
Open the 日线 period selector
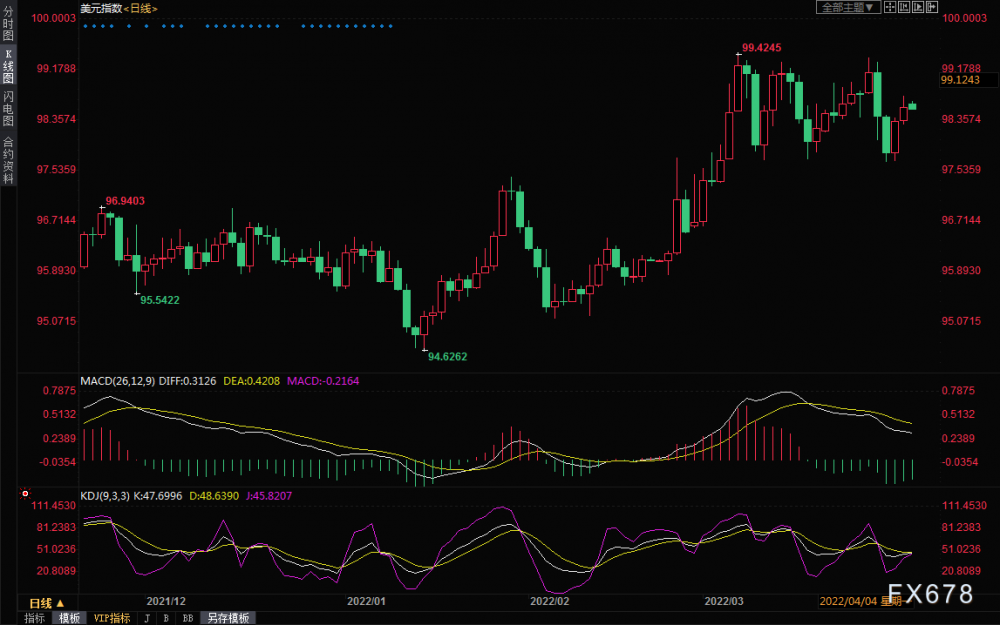[47, 603]
